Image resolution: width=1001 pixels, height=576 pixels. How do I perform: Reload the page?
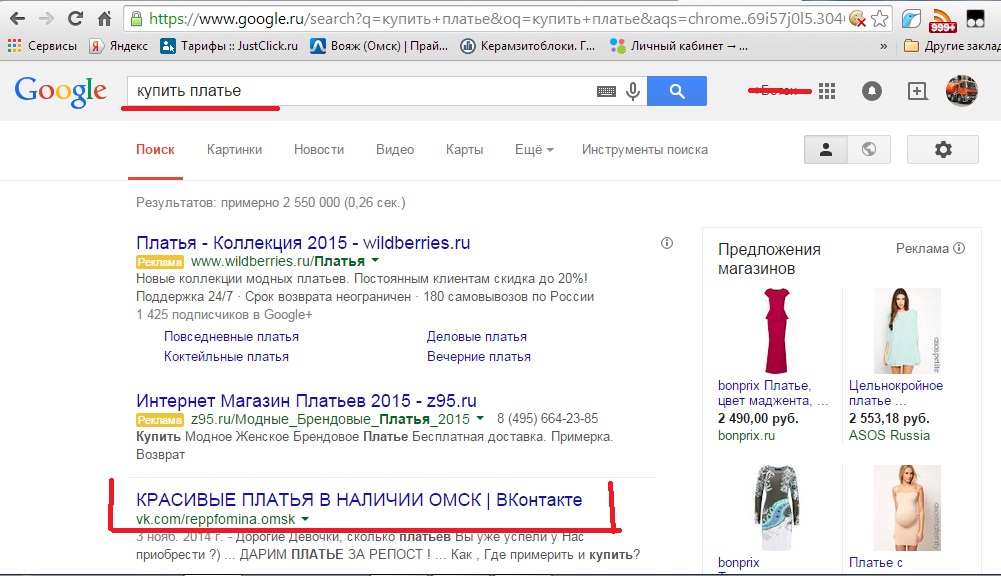(75, 19)
